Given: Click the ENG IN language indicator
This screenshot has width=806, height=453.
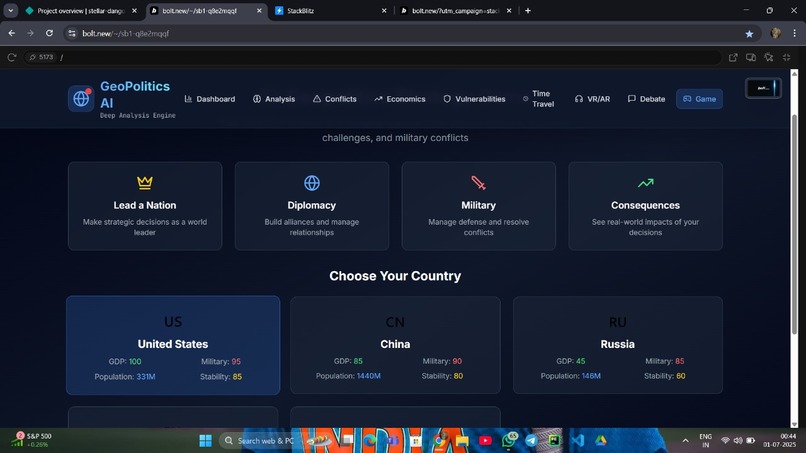Looking at the screenshot, I should 706,441.
